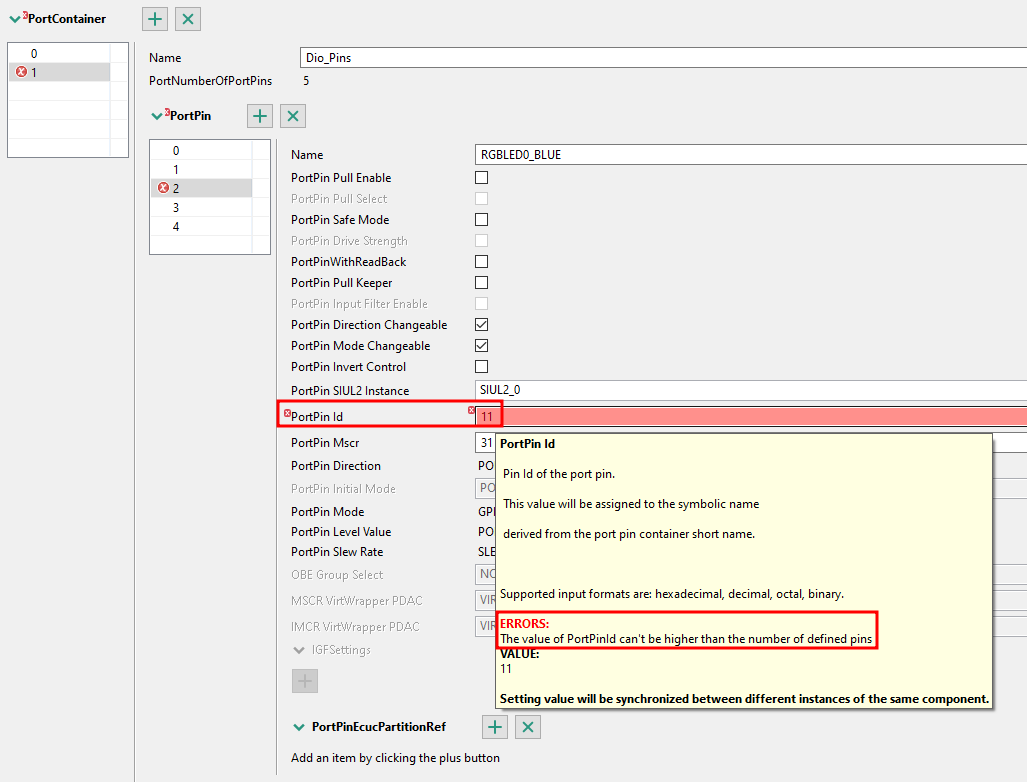The image size is (1027, 782).
Task: Click the error icon inside the PortPin Id field
Action: [473, 411]
